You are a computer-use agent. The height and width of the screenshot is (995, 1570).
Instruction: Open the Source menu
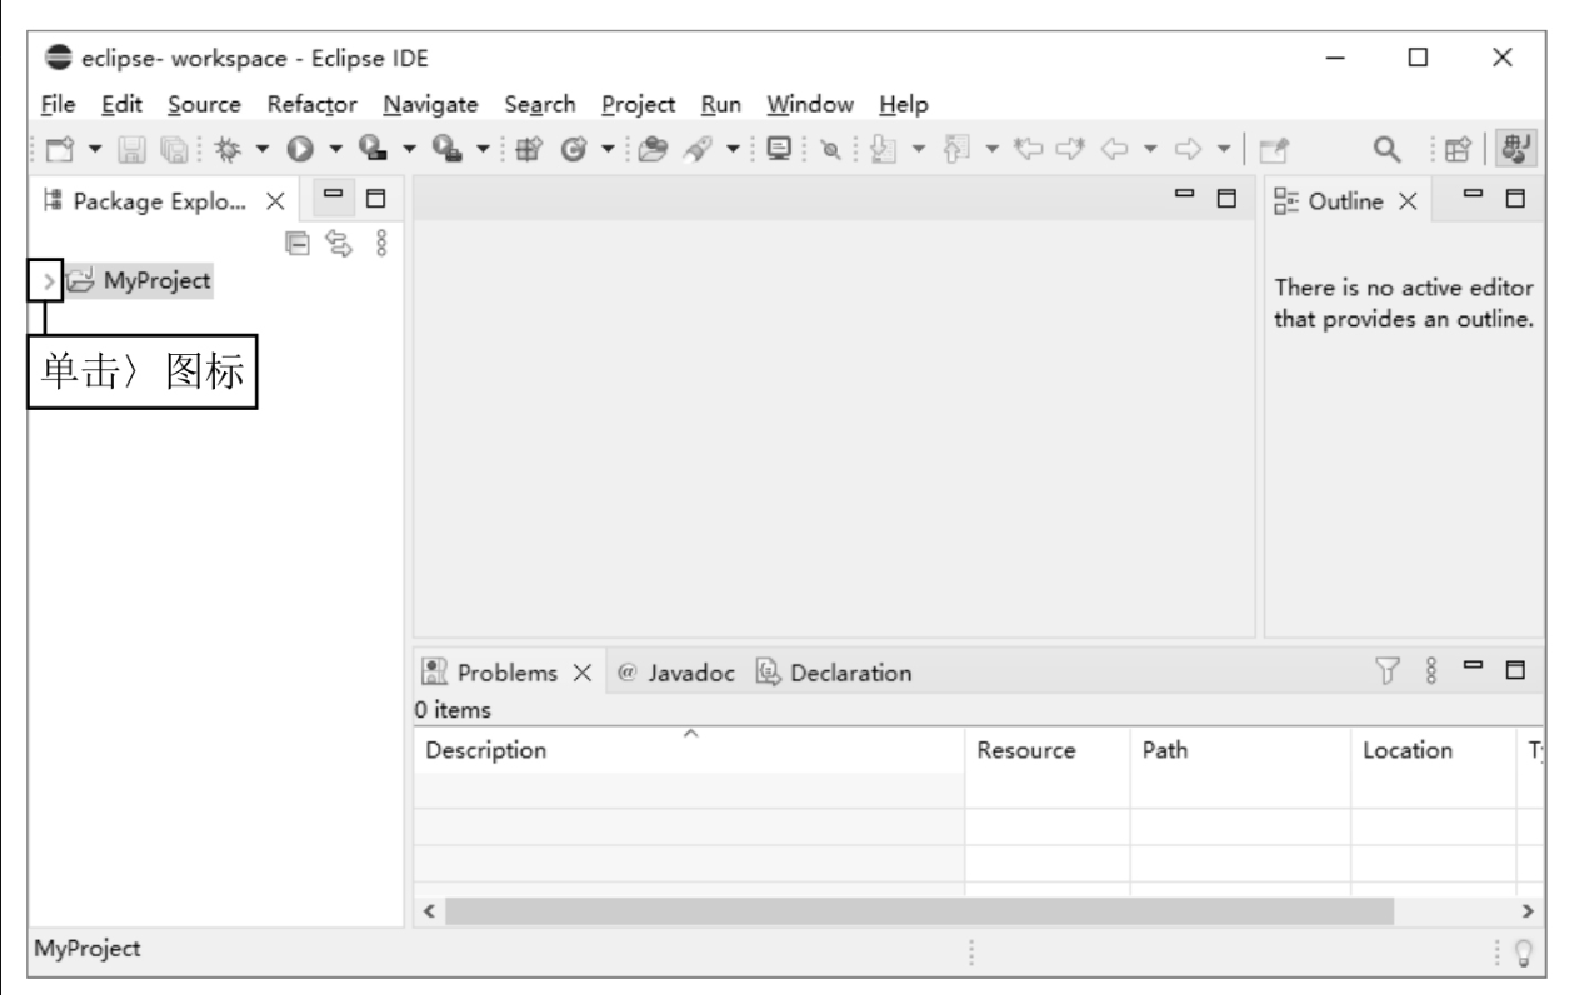(204, 104)
